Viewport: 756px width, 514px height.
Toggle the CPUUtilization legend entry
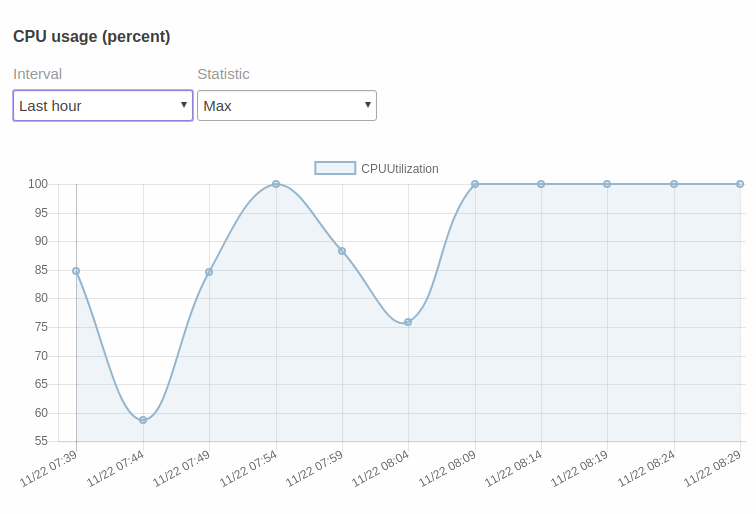point(377,168)
